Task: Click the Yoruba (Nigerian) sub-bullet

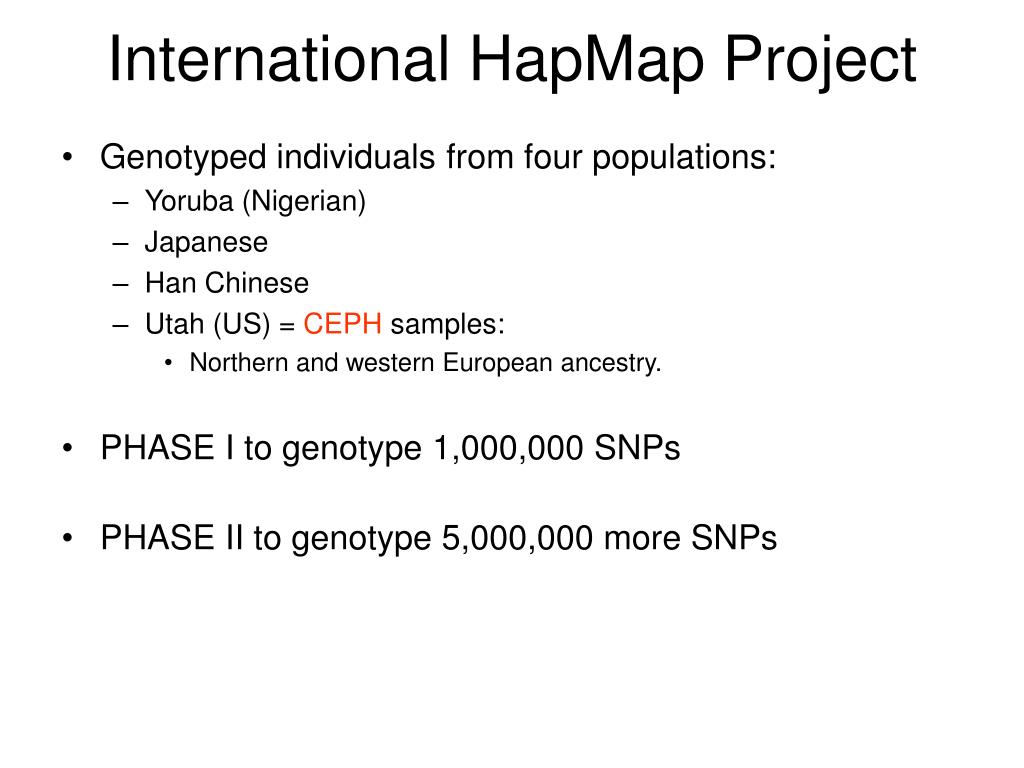Action: pyautogui.click(x=255, y=201)
